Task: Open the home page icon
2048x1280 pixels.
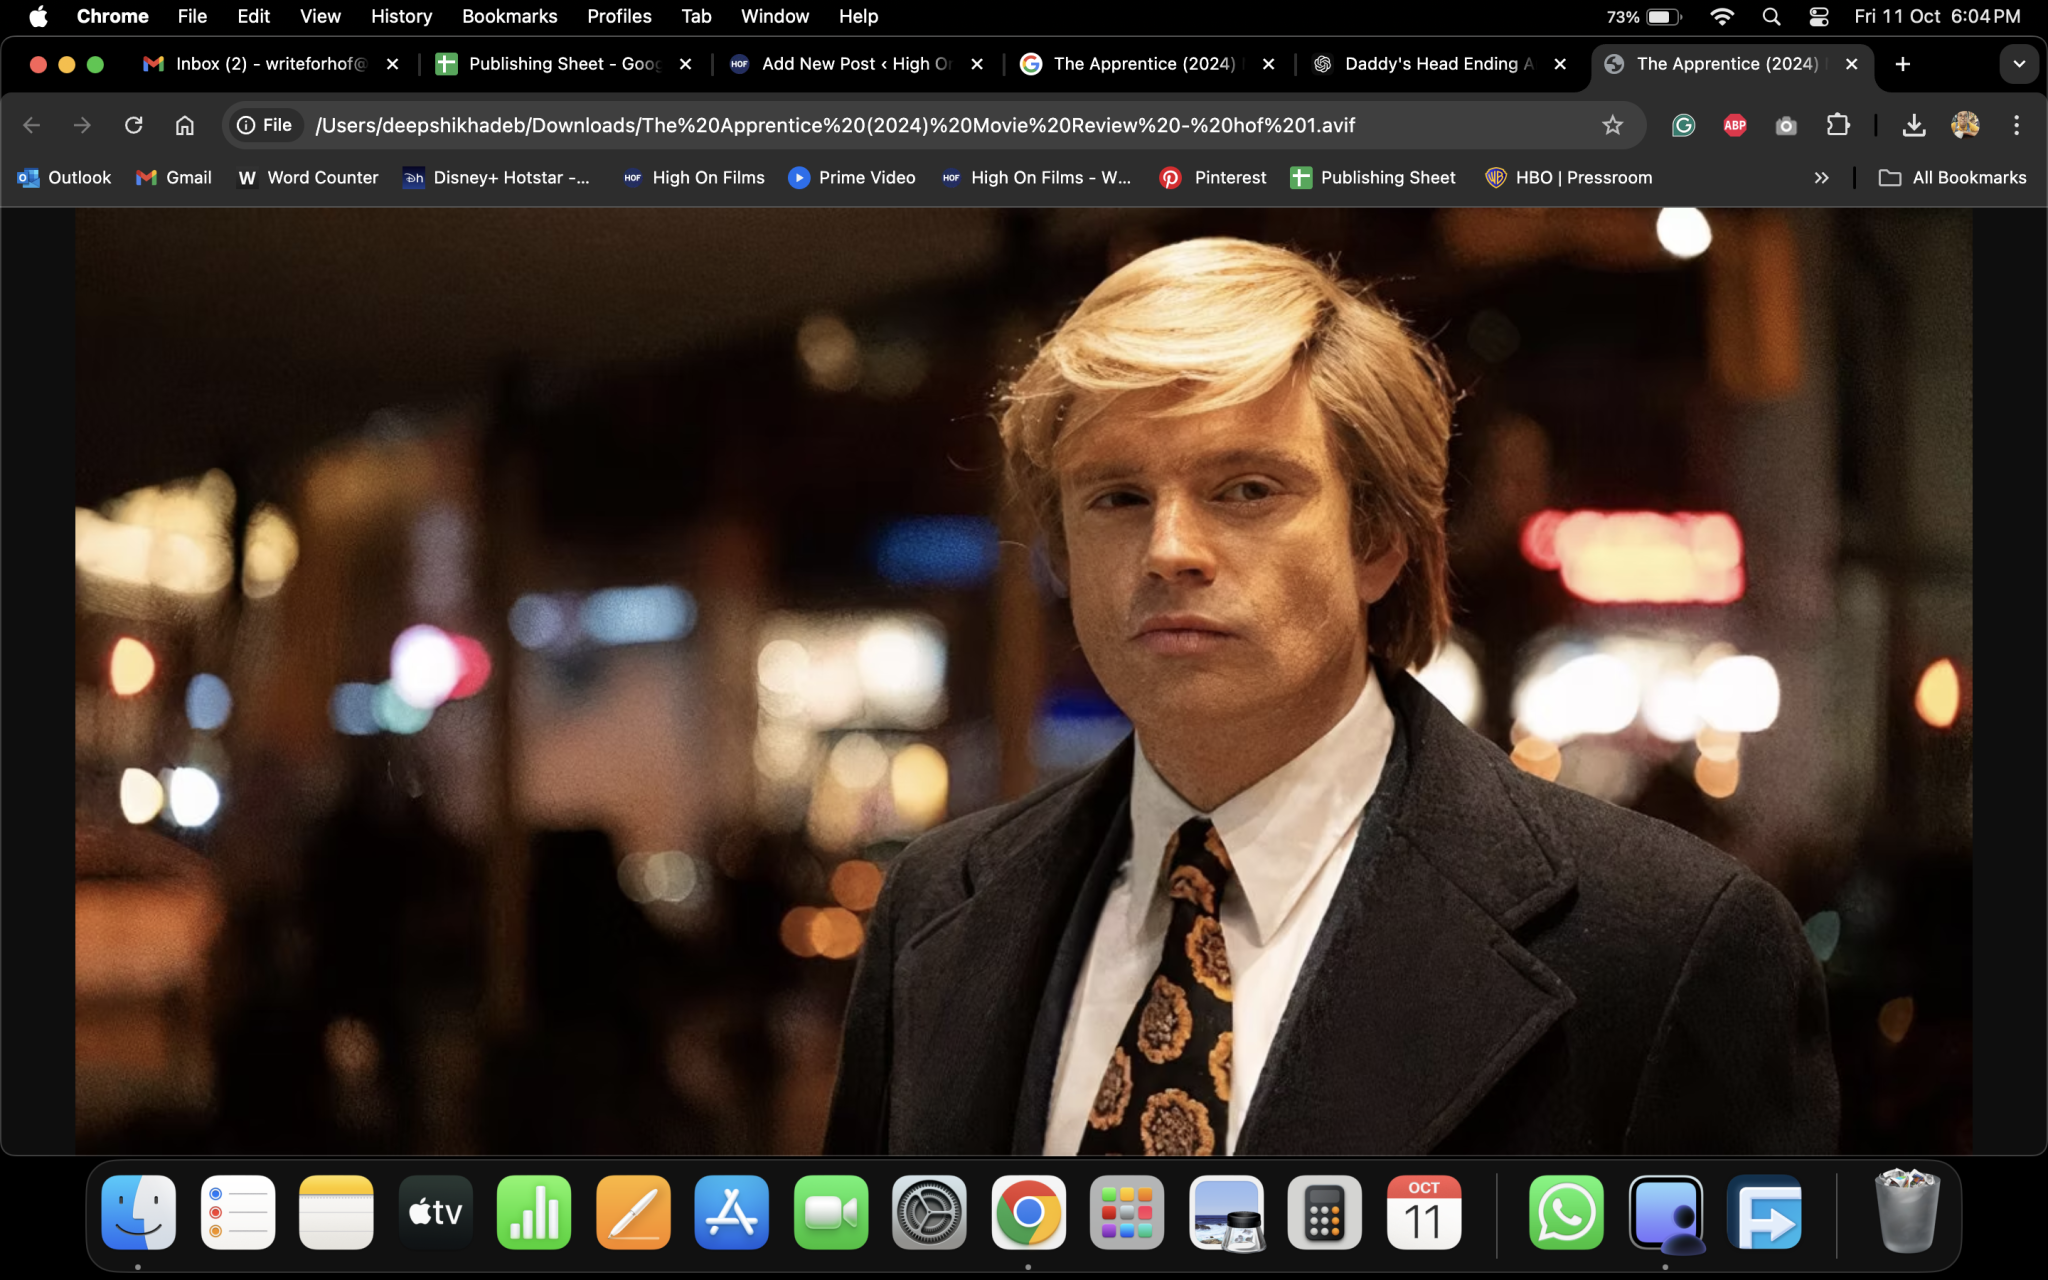Action: point(184,125)
